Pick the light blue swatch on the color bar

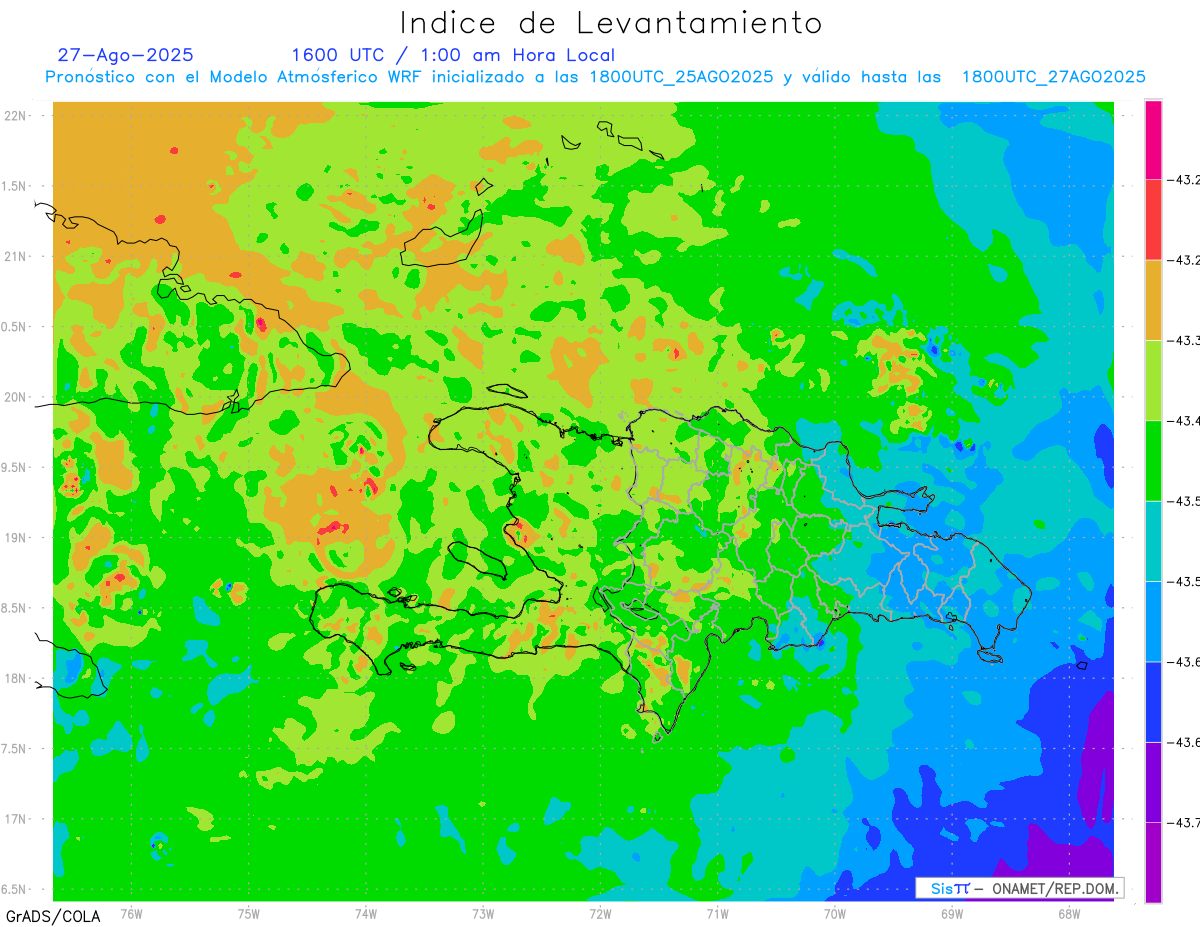coord(1153,621)
